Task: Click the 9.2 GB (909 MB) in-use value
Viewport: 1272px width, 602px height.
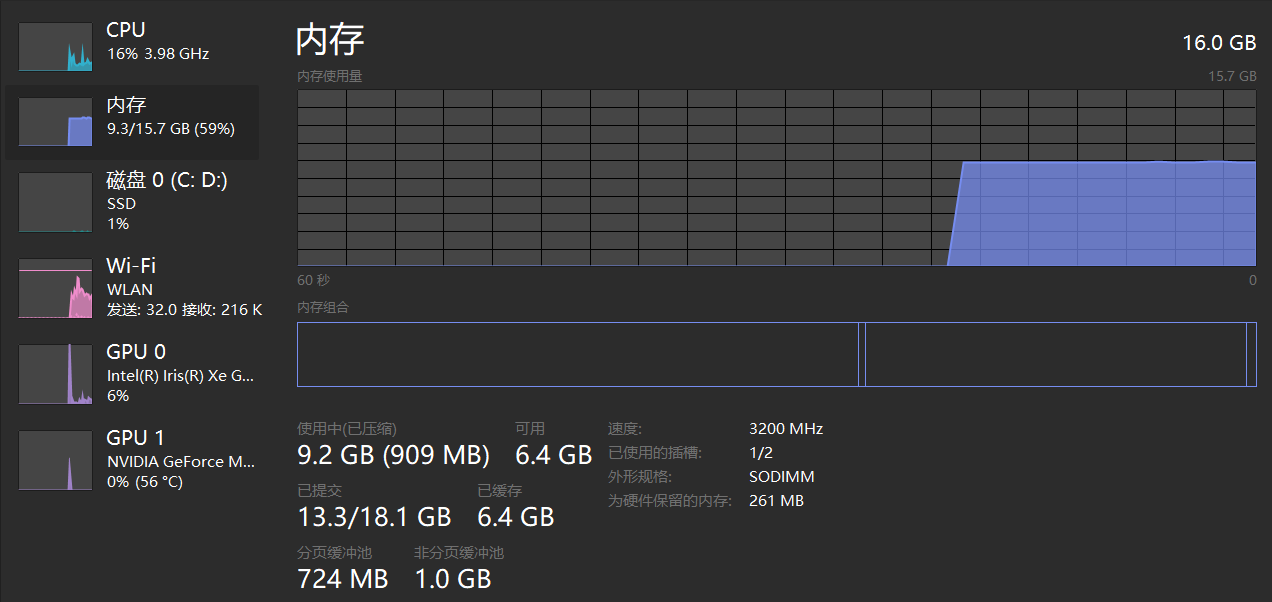Action: coord(393,456)
